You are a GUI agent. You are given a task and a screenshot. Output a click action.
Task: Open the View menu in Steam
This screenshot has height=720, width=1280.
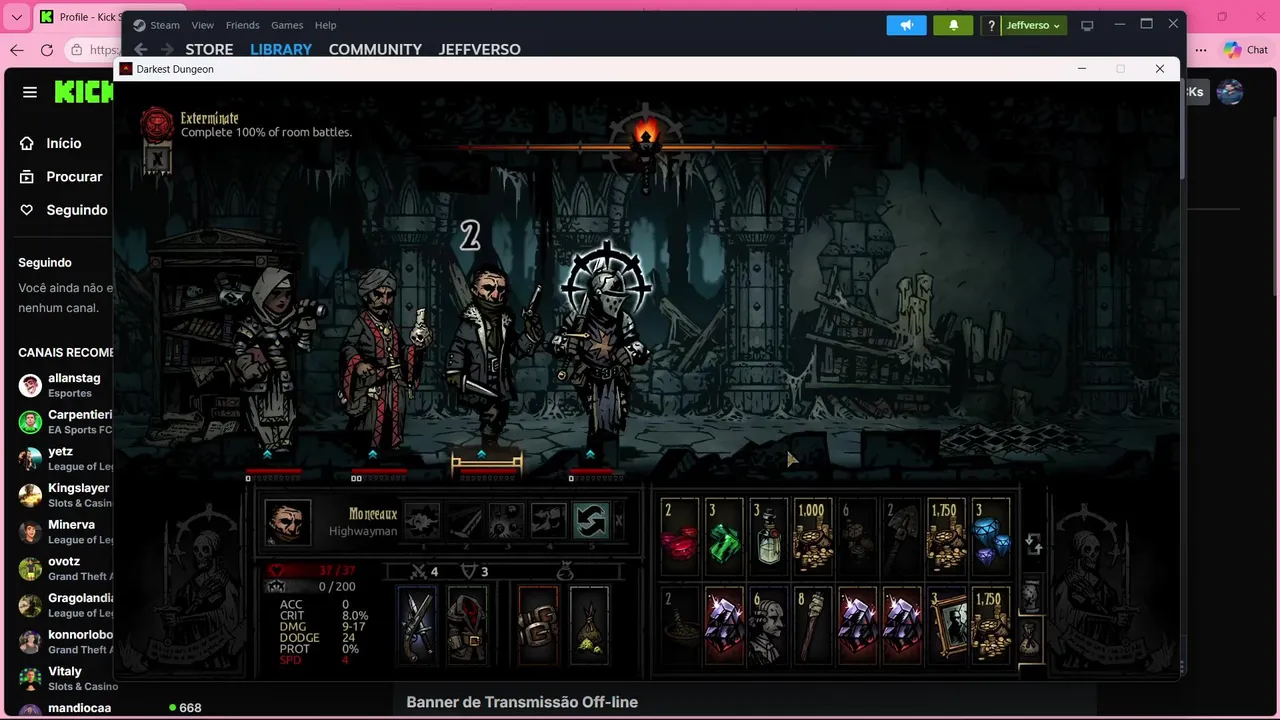[203, 25]
